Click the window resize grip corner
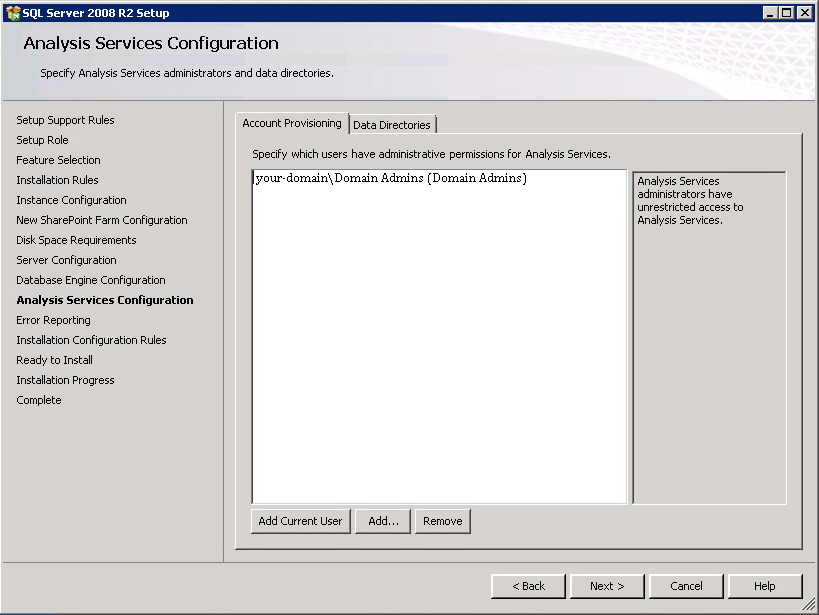 click(x=810, y=605)
